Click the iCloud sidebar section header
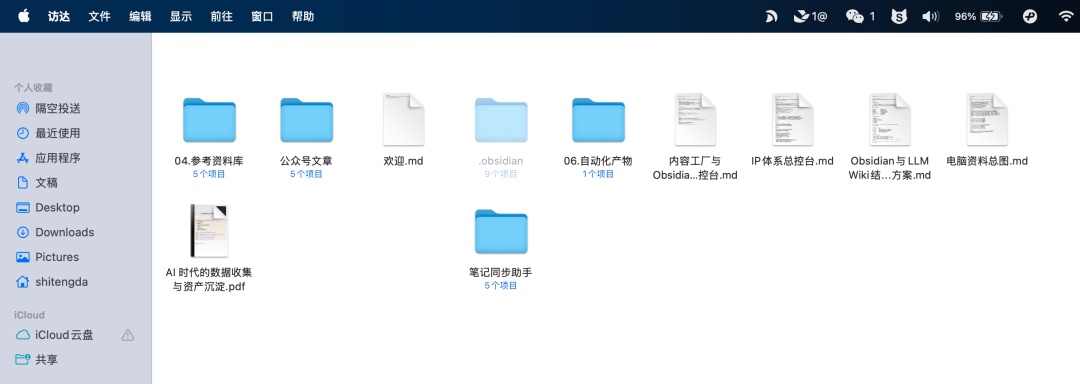Screen dimensions: 1080x384 30,314
